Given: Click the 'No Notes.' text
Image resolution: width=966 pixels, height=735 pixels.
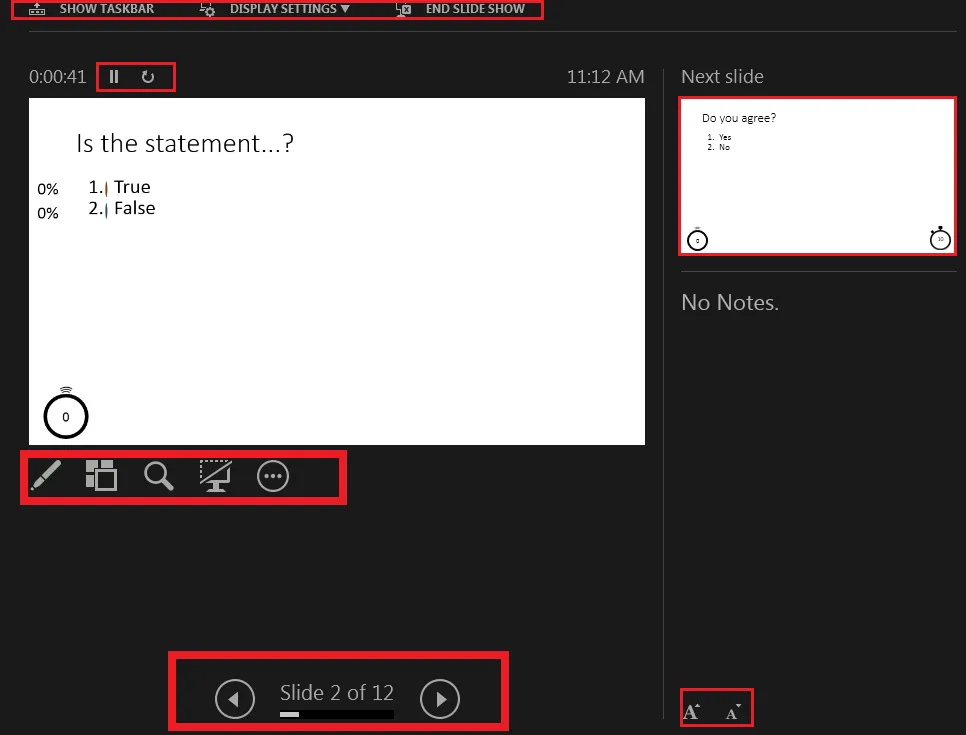Looking at the screenshot, I should (x=730, y=303).
